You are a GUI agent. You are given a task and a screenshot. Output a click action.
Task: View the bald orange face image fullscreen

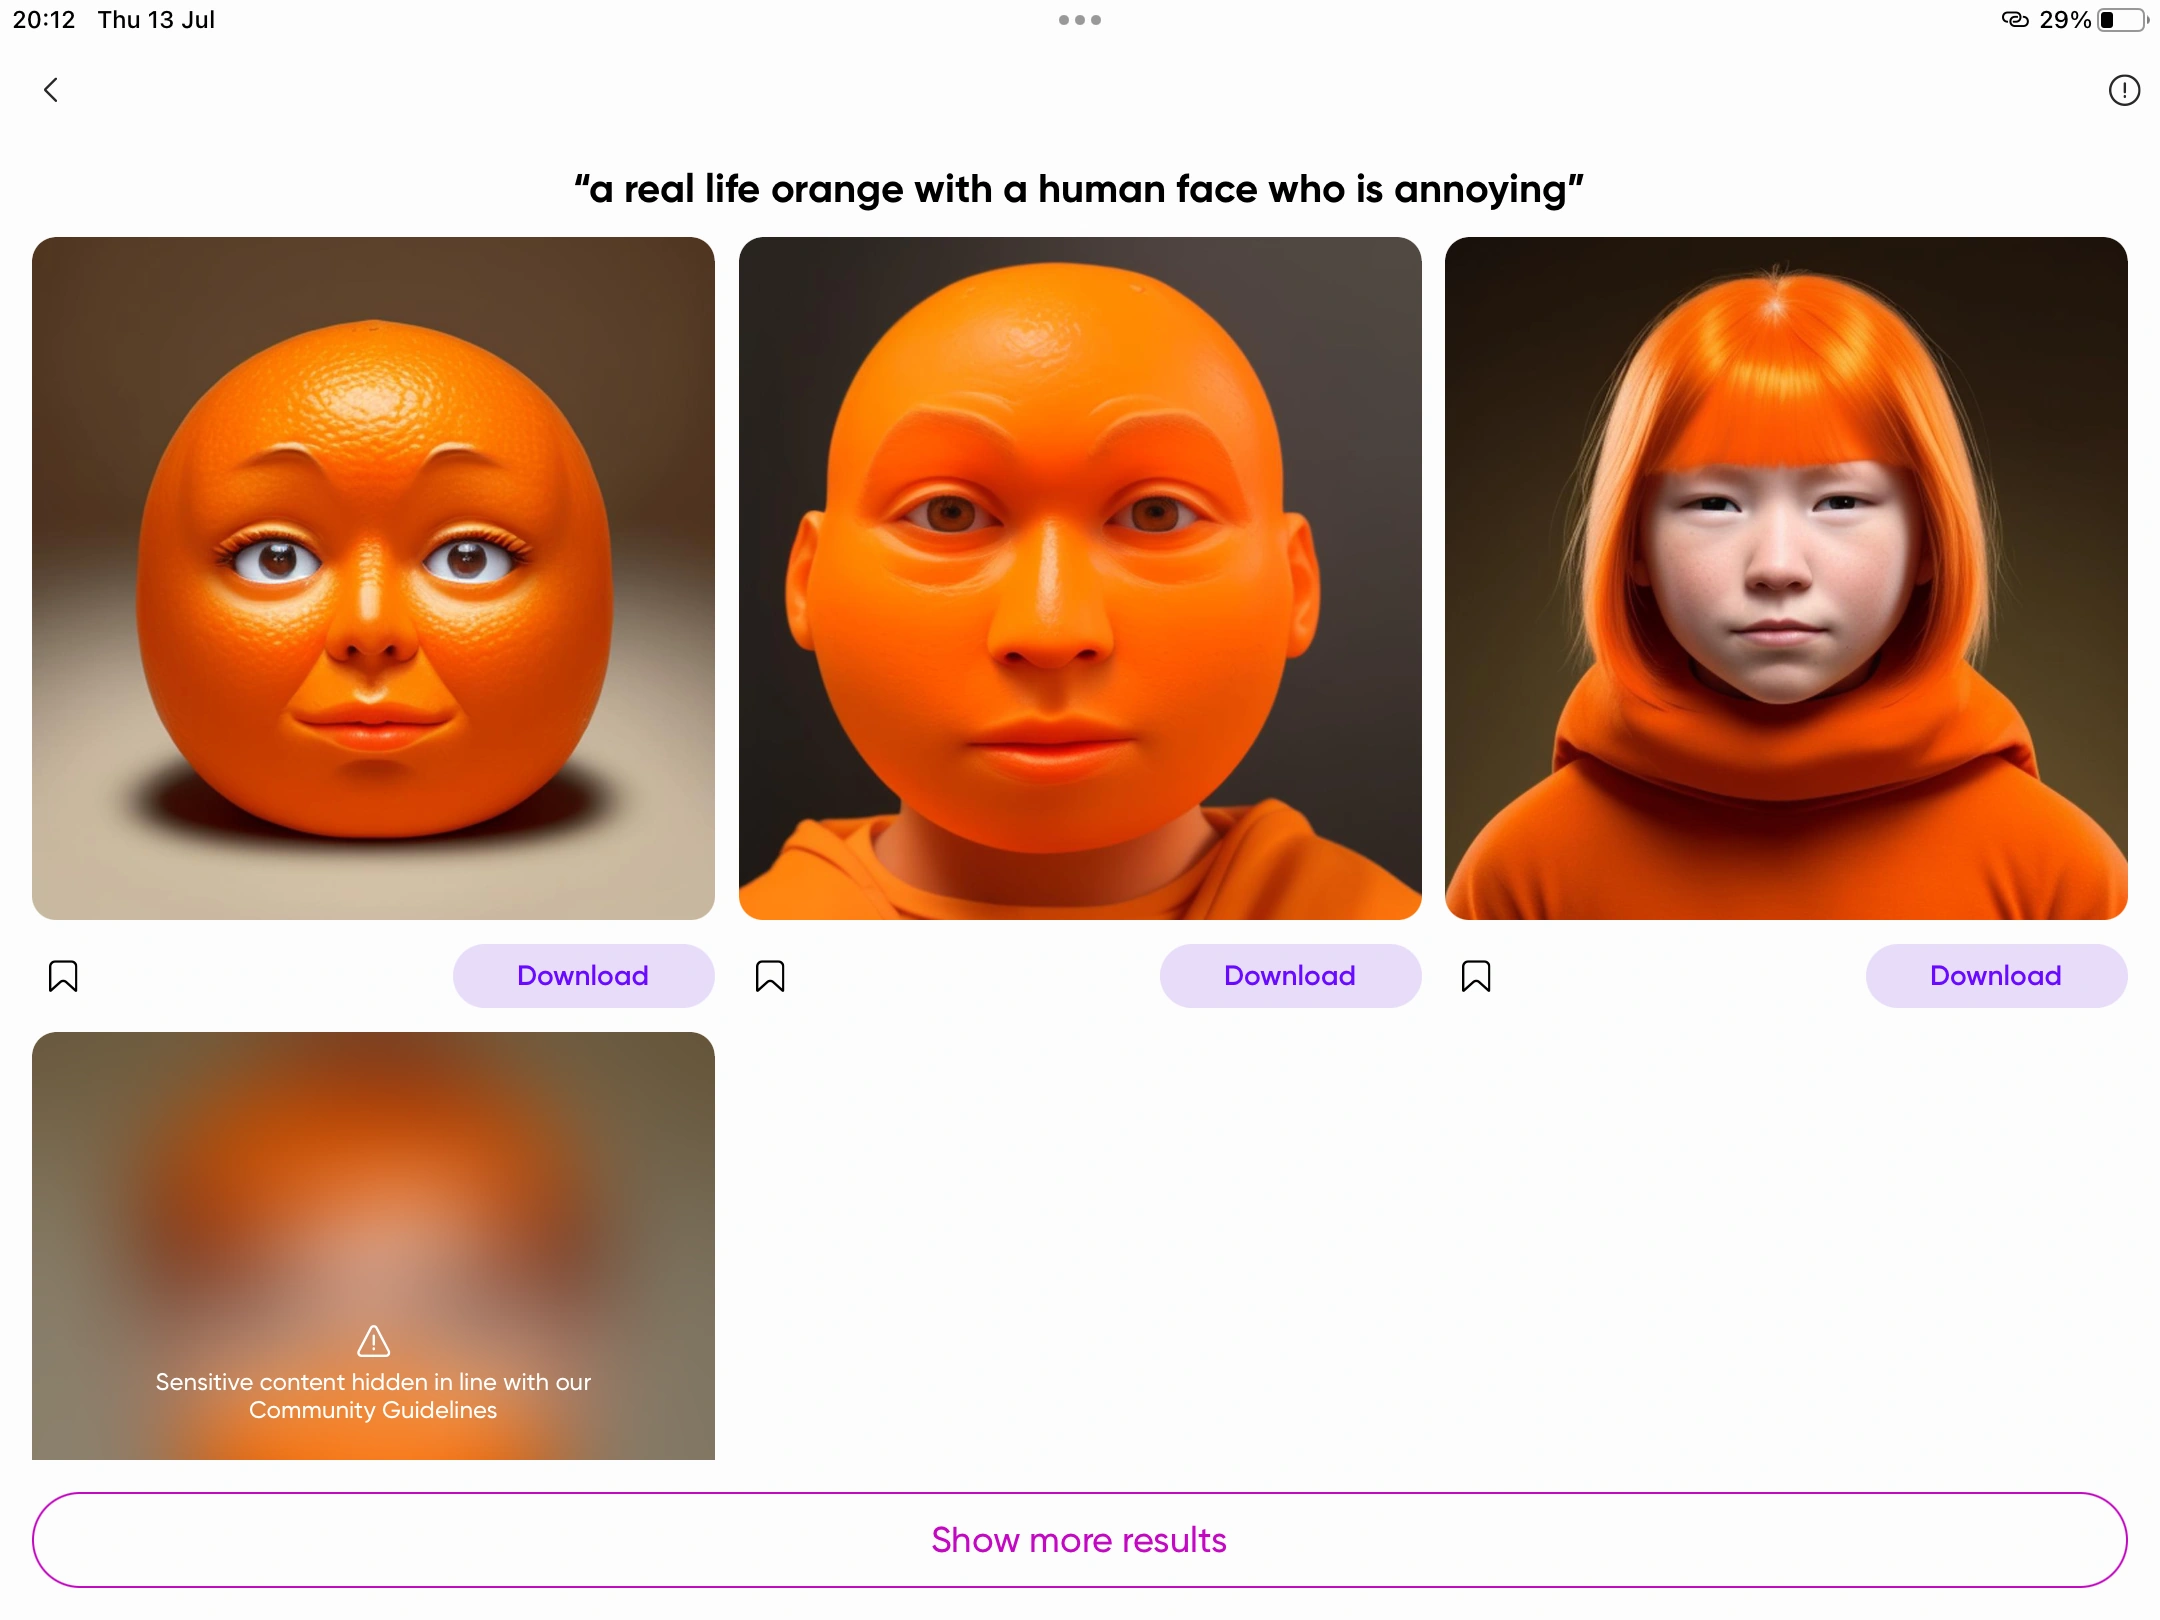(1079, 578)
